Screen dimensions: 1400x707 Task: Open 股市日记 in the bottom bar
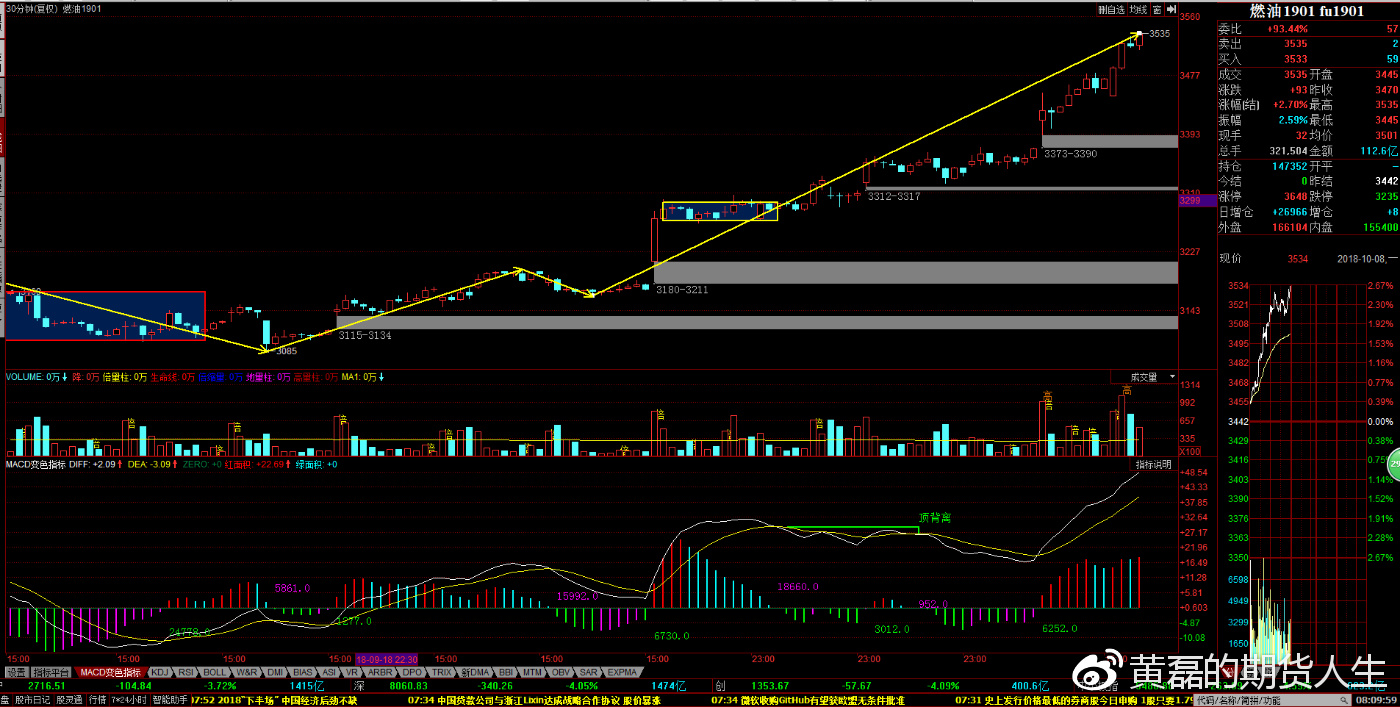click(32, 699)
